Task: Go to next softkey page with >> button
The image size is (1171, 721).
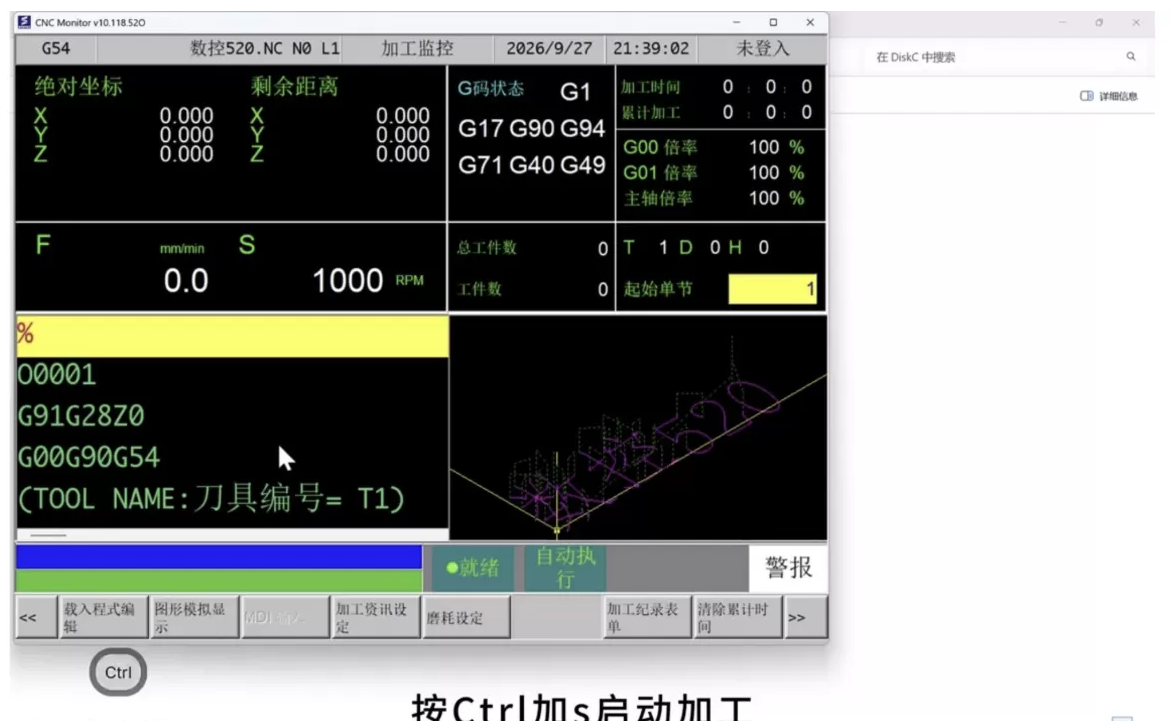Action: point(805,617)
